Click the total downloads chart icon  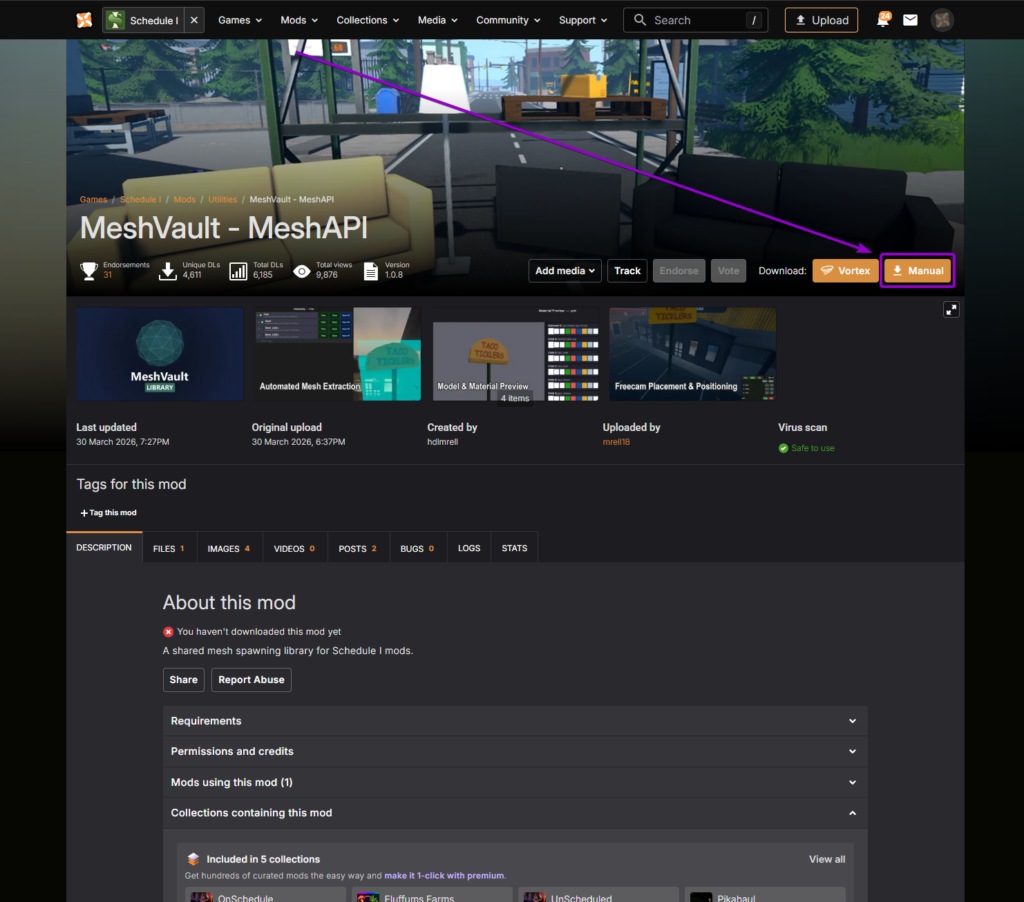[238, 270]
